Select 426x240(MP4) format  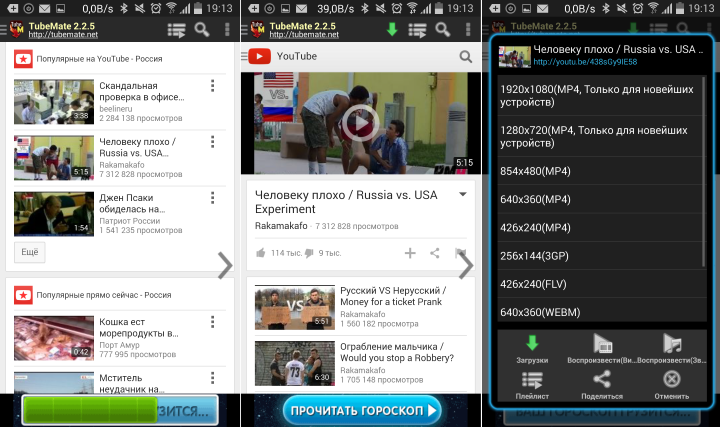(600, 228)
